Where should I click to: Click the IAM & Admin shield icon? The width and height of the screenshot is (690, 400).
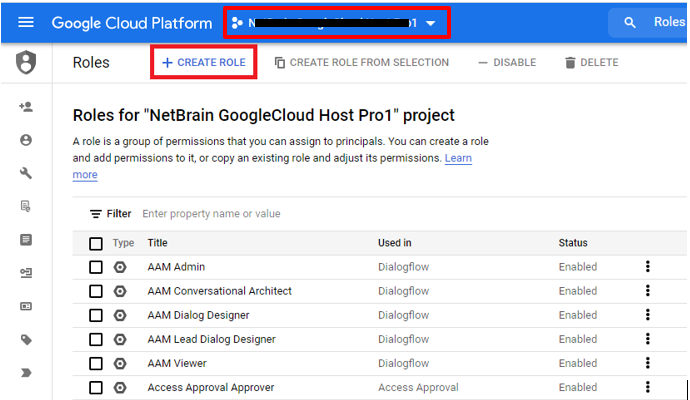26,62
